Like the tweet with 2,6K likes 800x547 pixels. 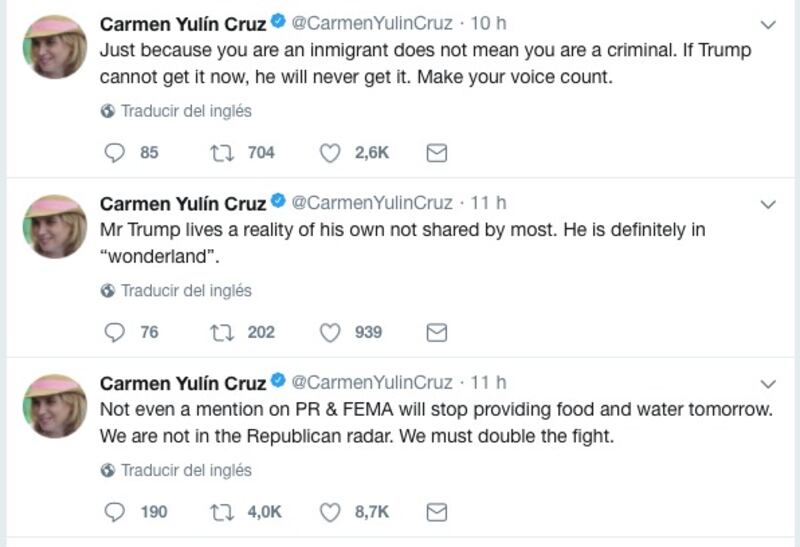pyautogui.click(x=330, y=153)
